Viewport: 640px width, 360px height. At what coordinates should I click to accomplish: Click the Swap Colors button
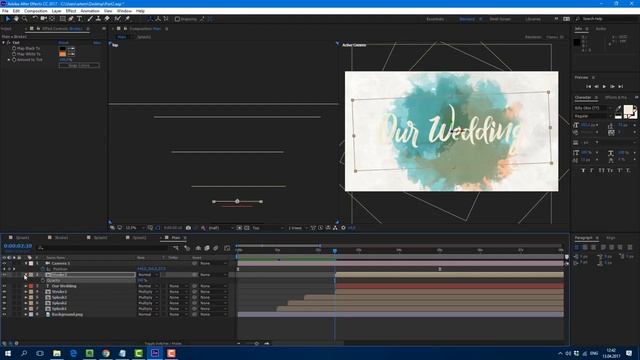coord(79,65)
